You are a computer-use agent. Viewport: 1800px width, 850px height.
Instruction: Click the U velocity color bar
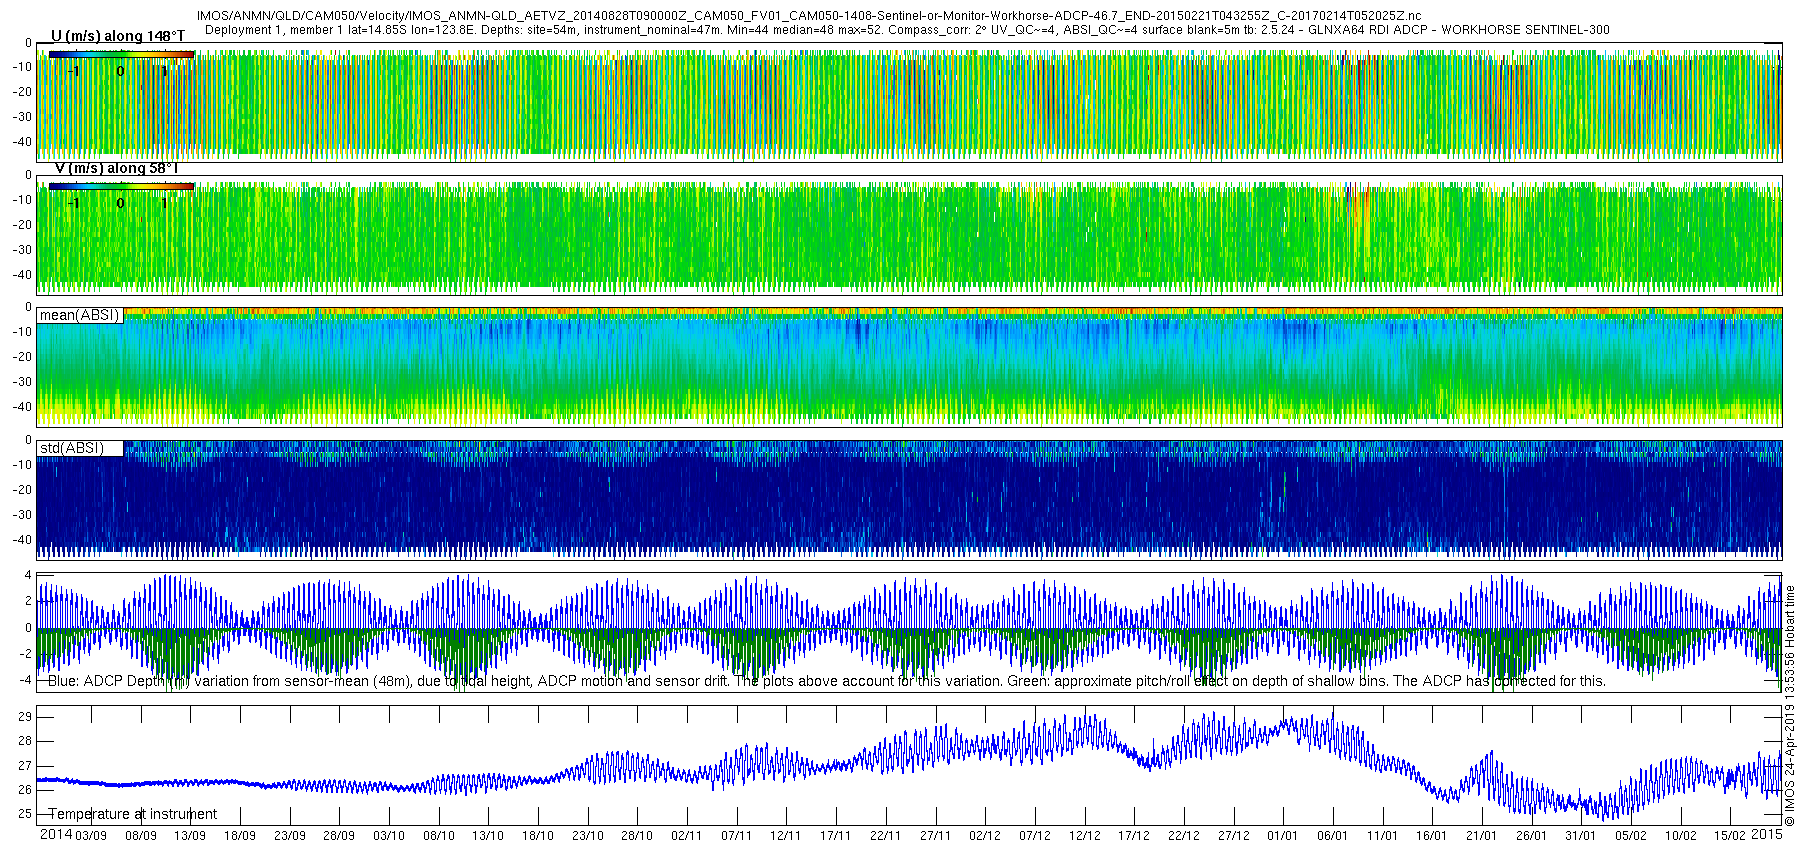(x=121, y=54)
